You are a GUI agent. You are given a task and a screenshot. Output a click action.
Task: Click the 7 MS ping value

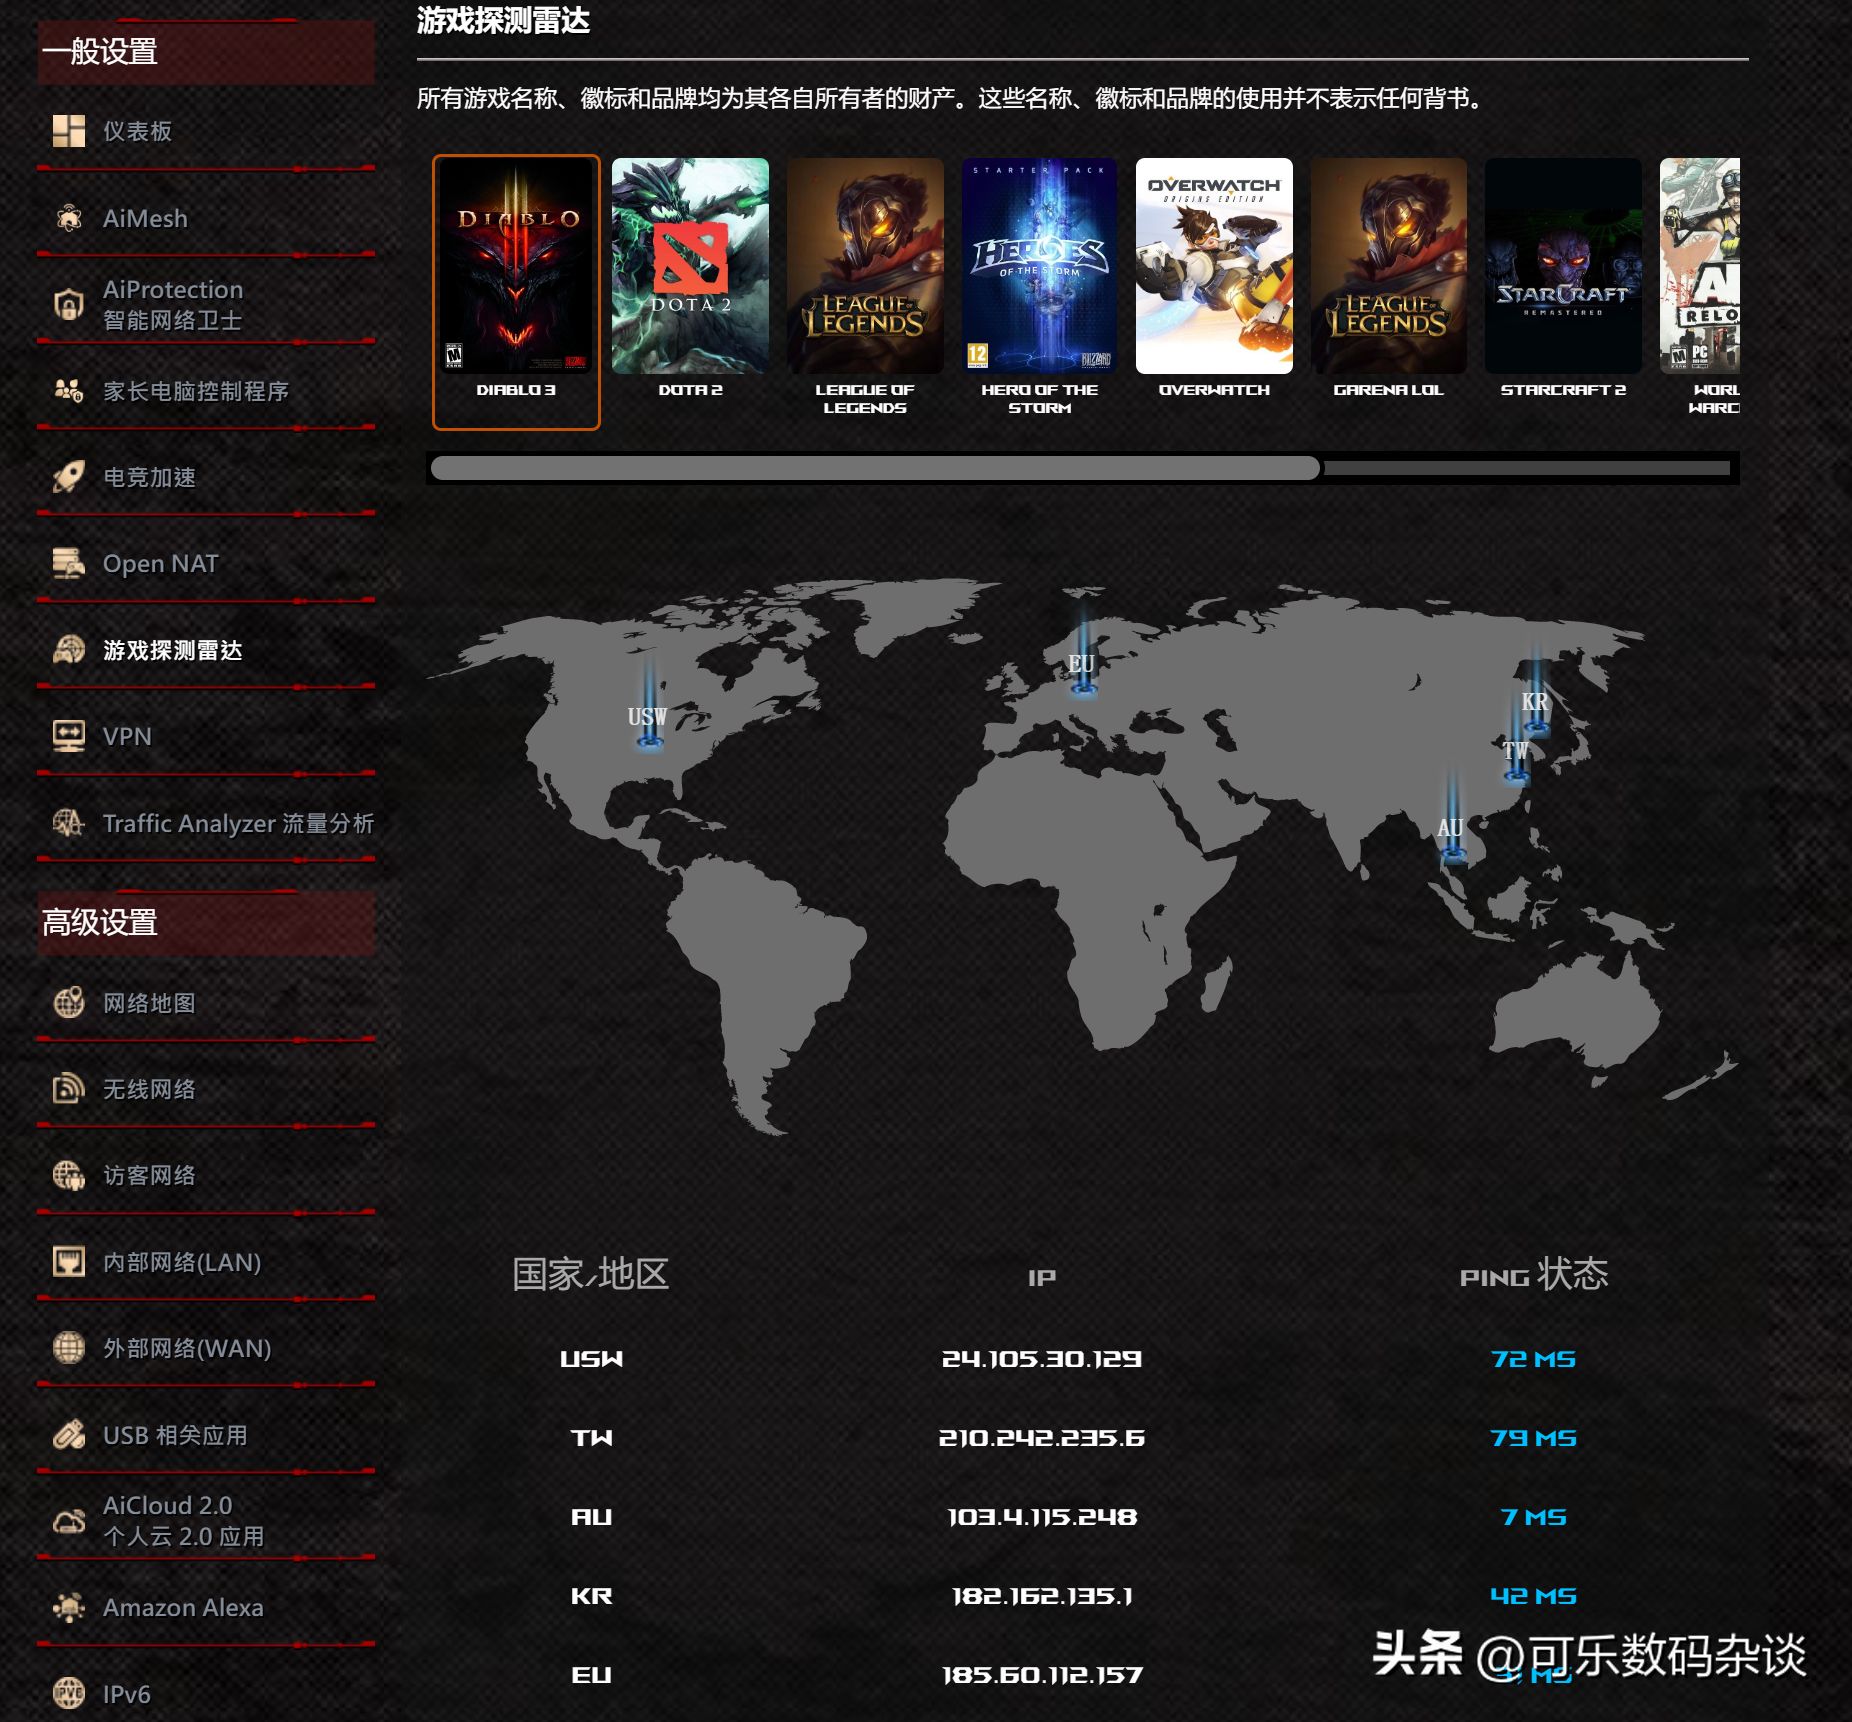point(1533,1517)
